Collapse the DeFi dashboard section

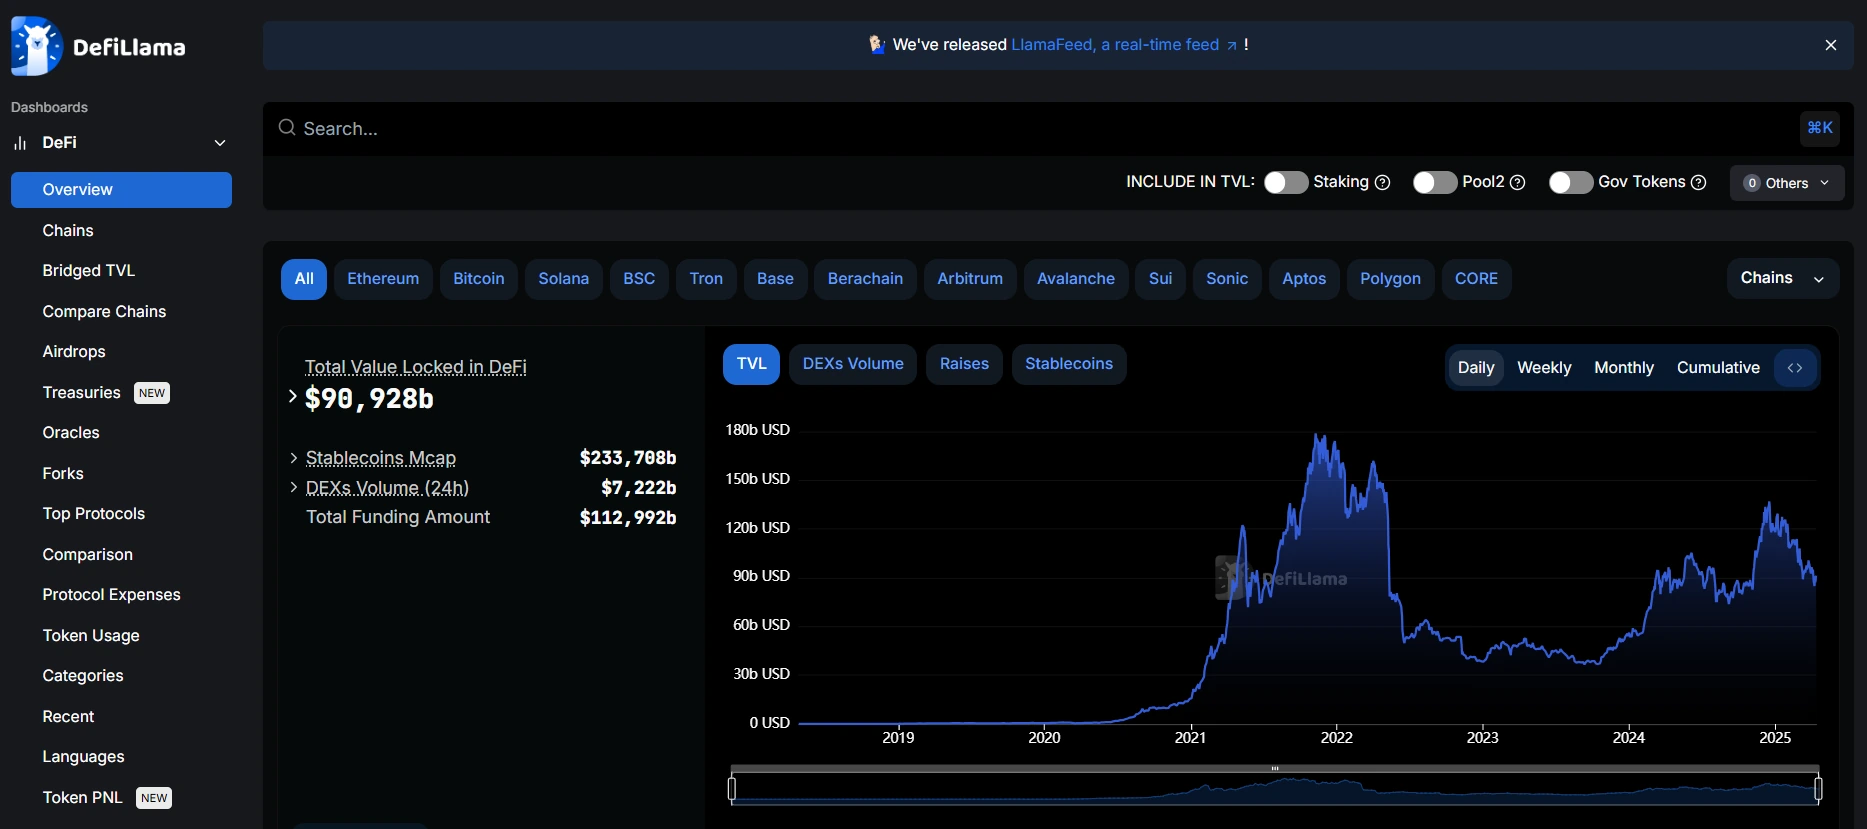220,143
